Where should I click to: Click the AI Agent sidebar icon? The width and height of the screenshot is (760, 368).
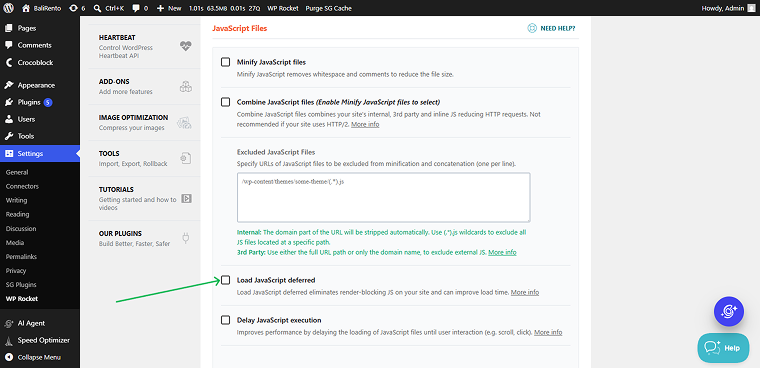[9, 323]
